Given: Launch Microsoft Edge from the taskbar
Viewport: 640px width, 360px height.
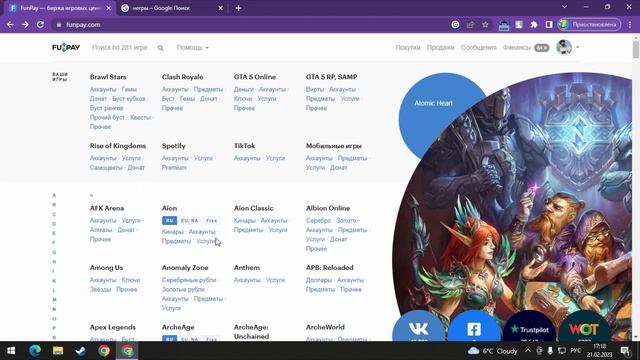Looking at the screenshot, I should [35, 351].
